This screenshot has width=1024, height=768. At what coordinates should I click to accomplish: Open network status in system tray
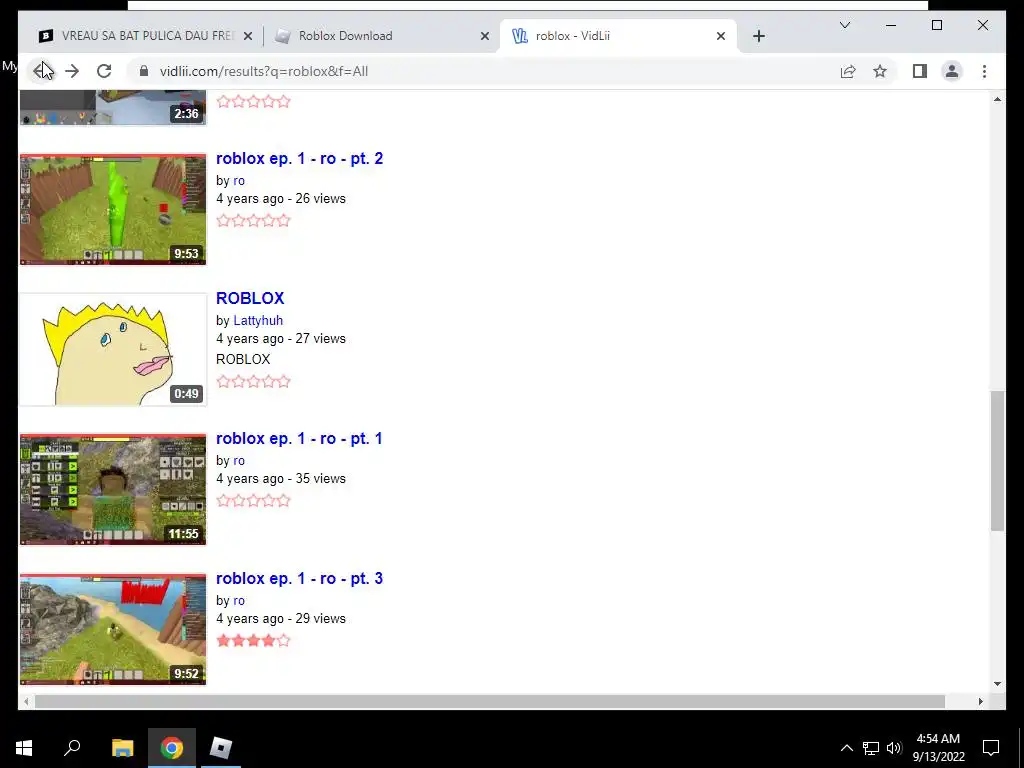[871, 748]
